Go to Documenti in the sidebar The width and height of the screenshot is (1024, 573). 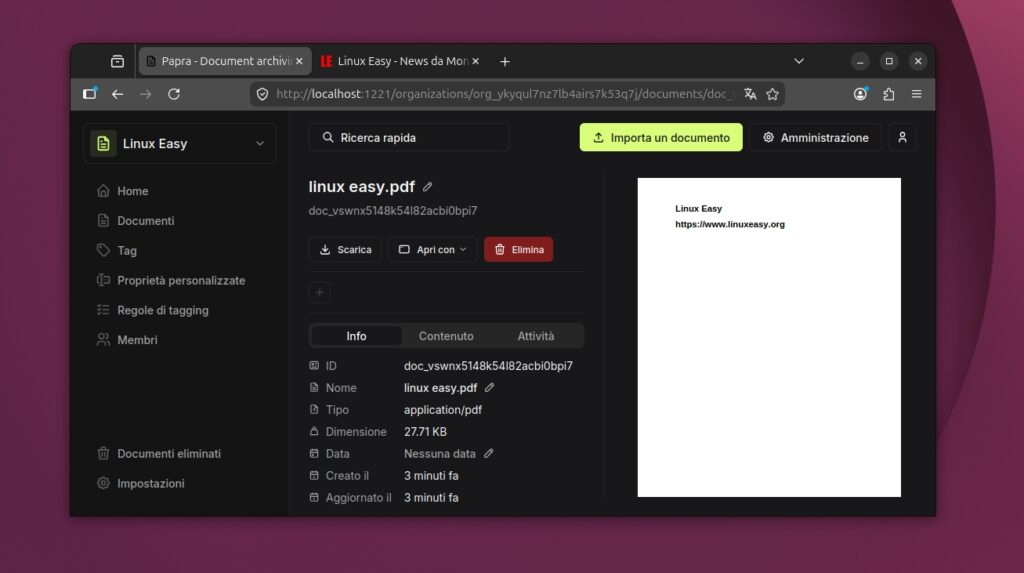[x=136, y=221]
